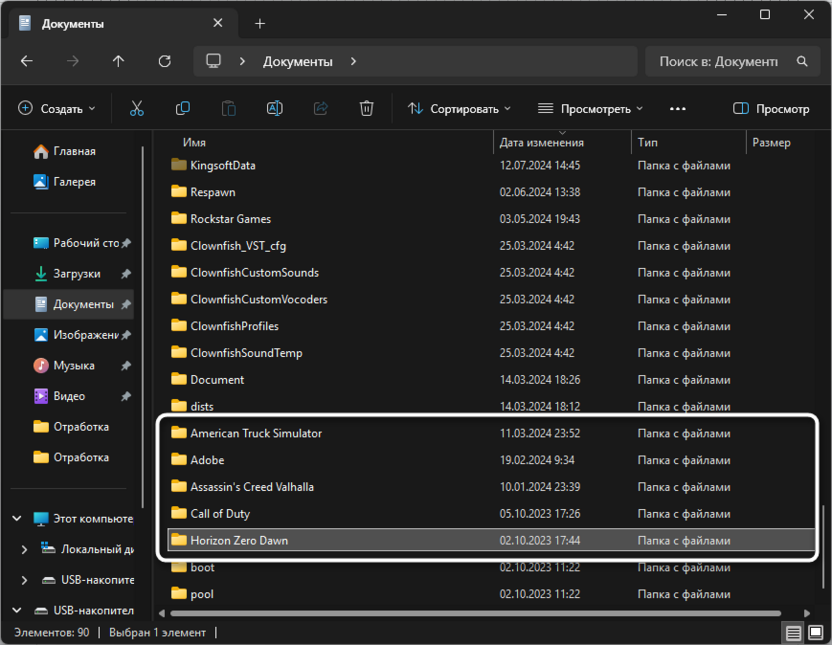
Task: Open the Создать dropdown
Action: pyautogui.click(x=57, y=109)
